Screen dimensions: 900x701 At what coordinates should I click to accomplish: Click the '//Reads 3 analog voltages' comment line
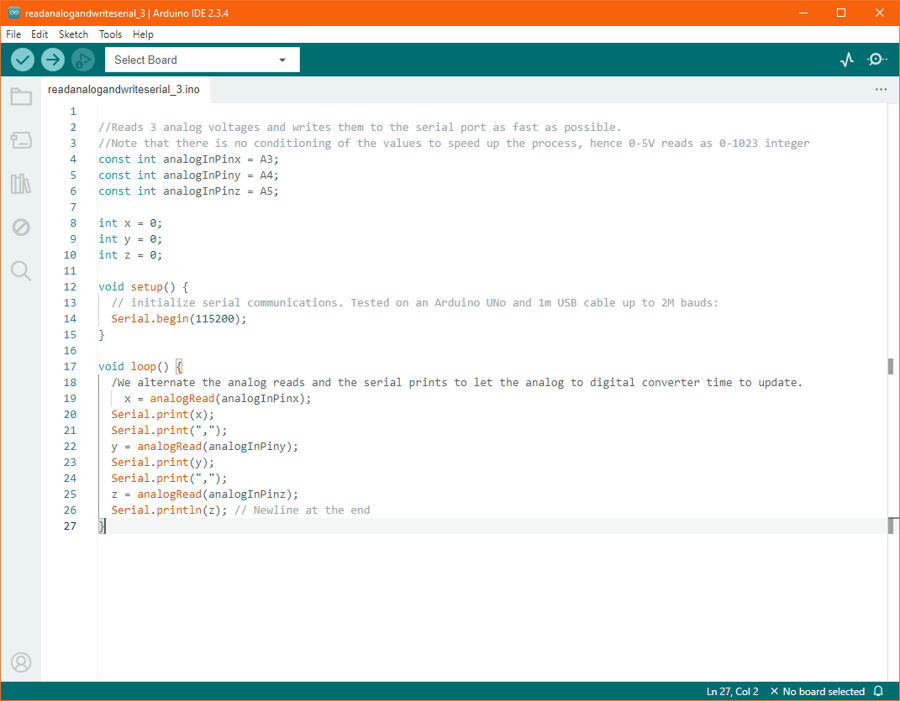click(x=360, y=127)
